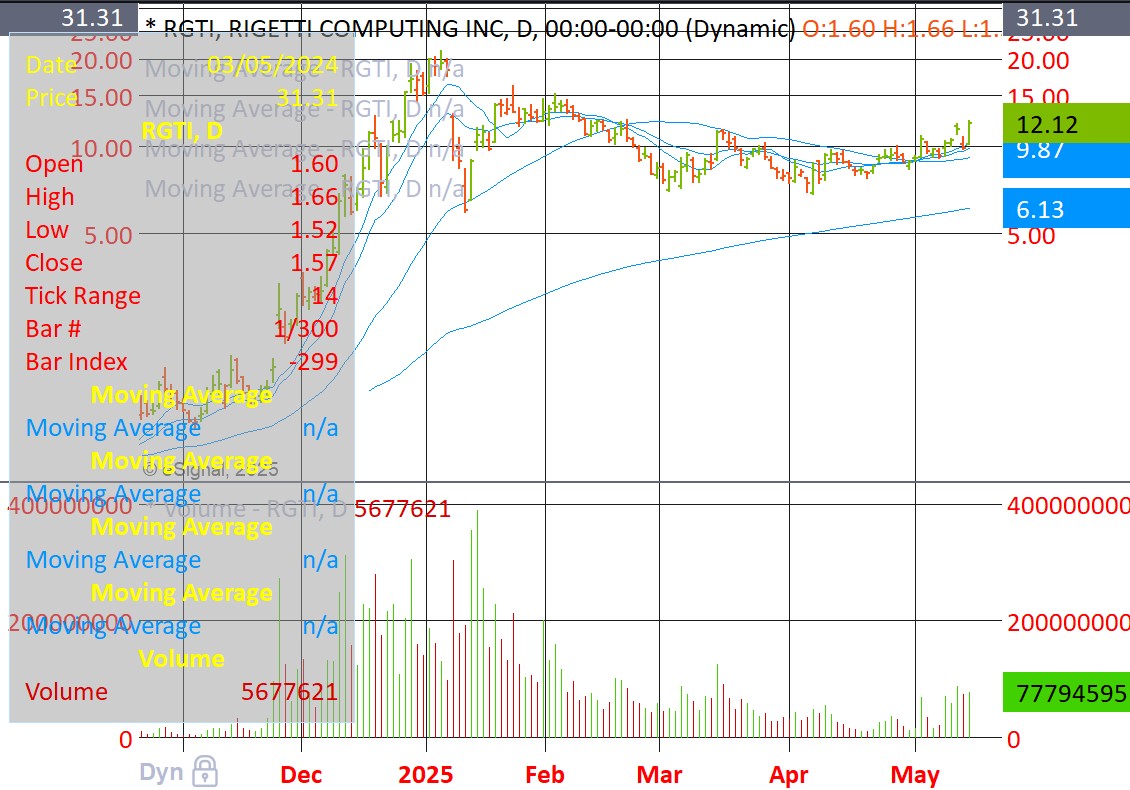The height and width of the screenshot is (790, 1130).
Task: Select the Tick Range 14 row
Action: tap(182, 296)
